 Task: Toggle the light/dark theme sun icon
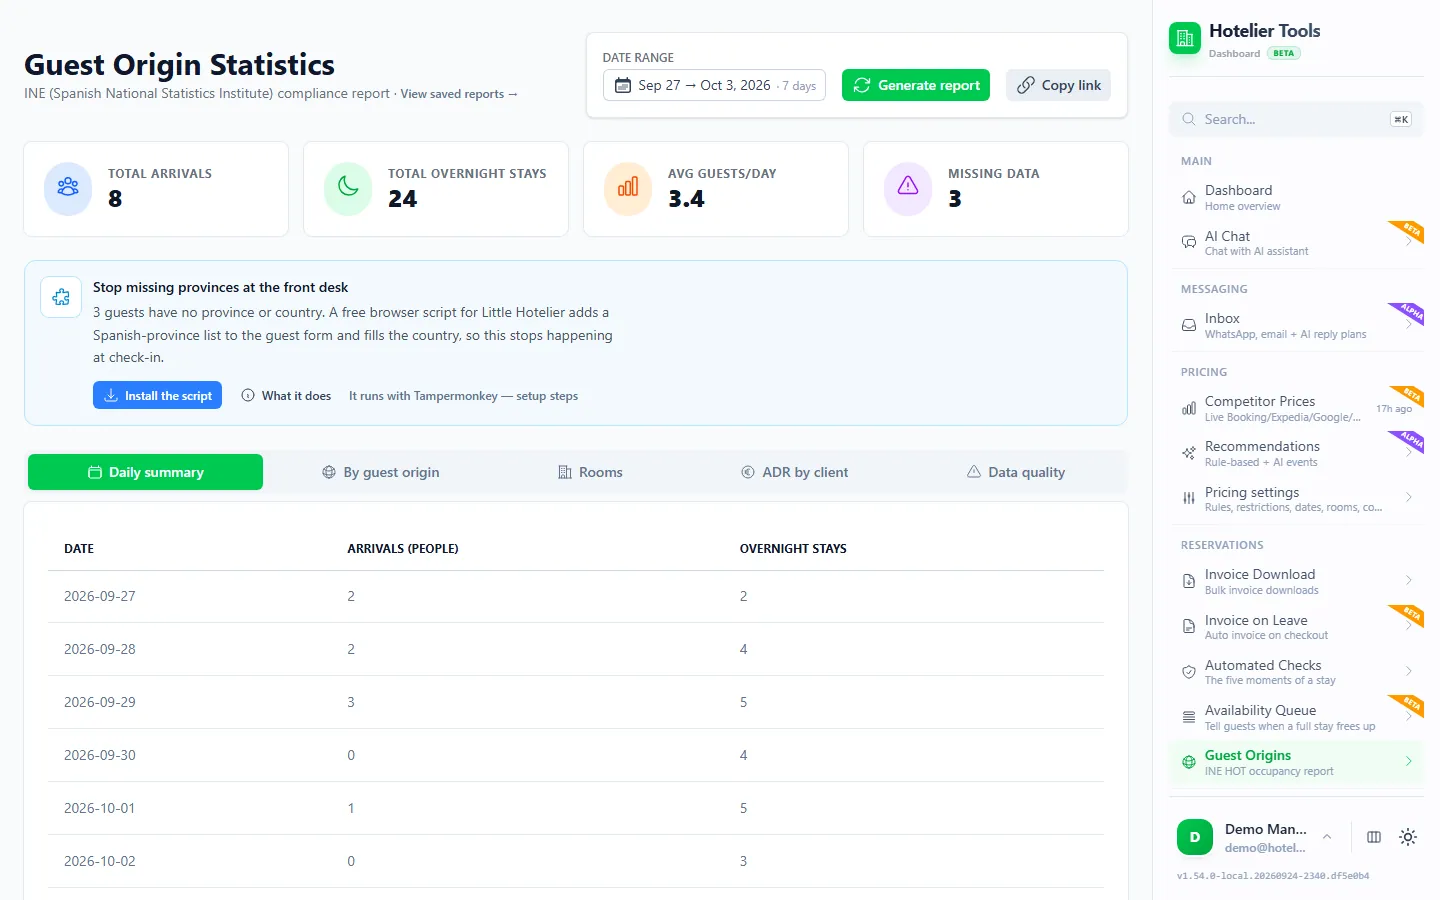[1408, 837]
